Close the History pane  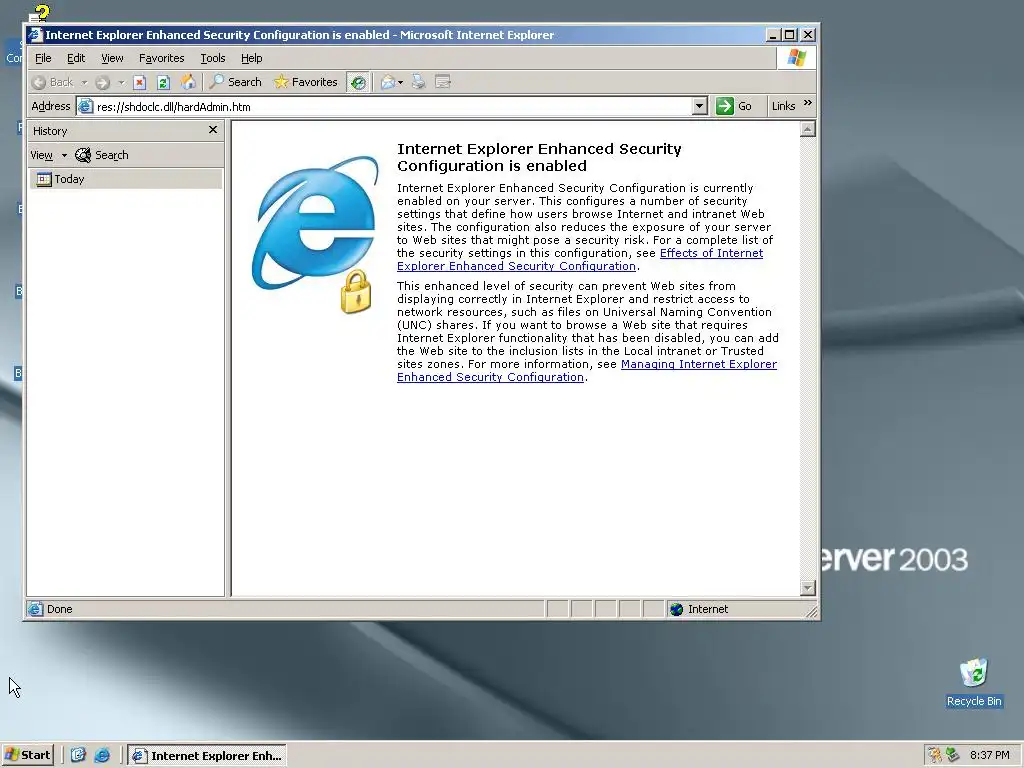click(x=213, y=130)
